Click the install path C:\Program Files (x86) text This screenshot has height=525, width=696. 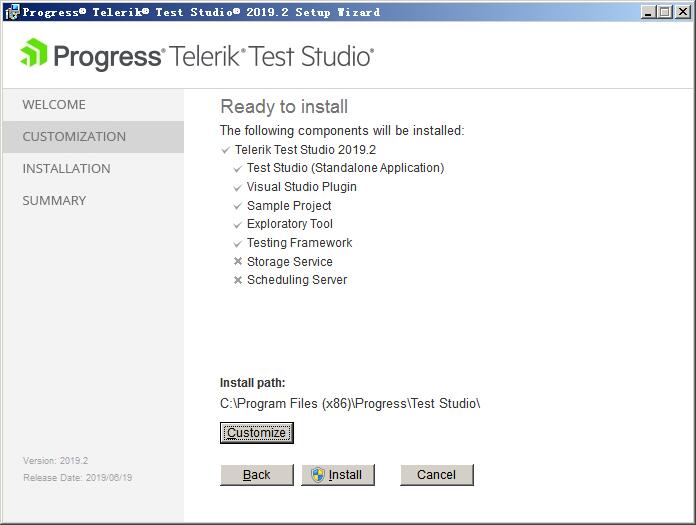[x=350, y=403]
